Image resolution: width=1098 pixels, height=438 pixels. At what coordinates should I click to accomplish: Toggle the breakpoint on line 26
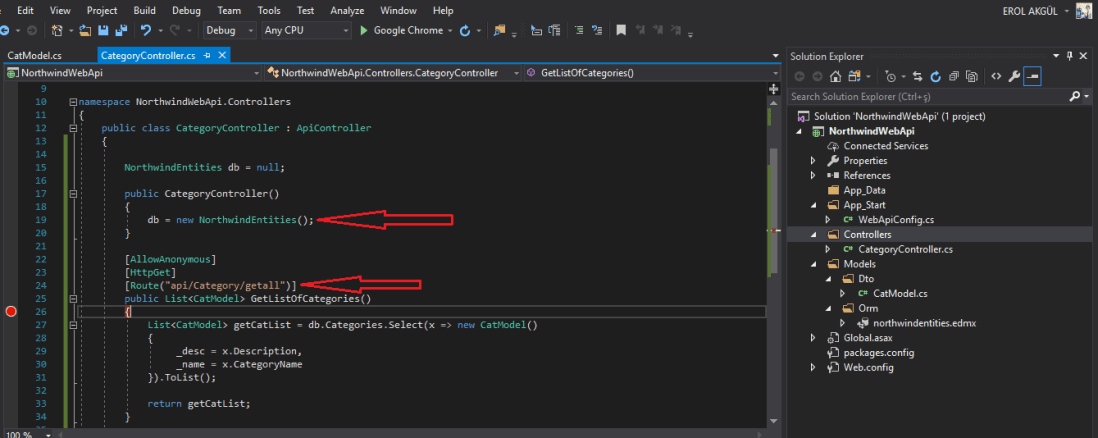[11, 312]
